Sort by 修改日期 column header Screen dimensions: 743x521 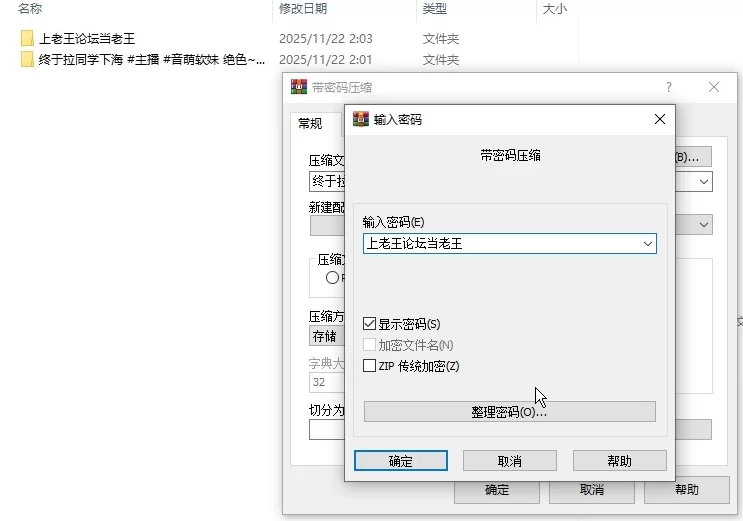(303, 9)
